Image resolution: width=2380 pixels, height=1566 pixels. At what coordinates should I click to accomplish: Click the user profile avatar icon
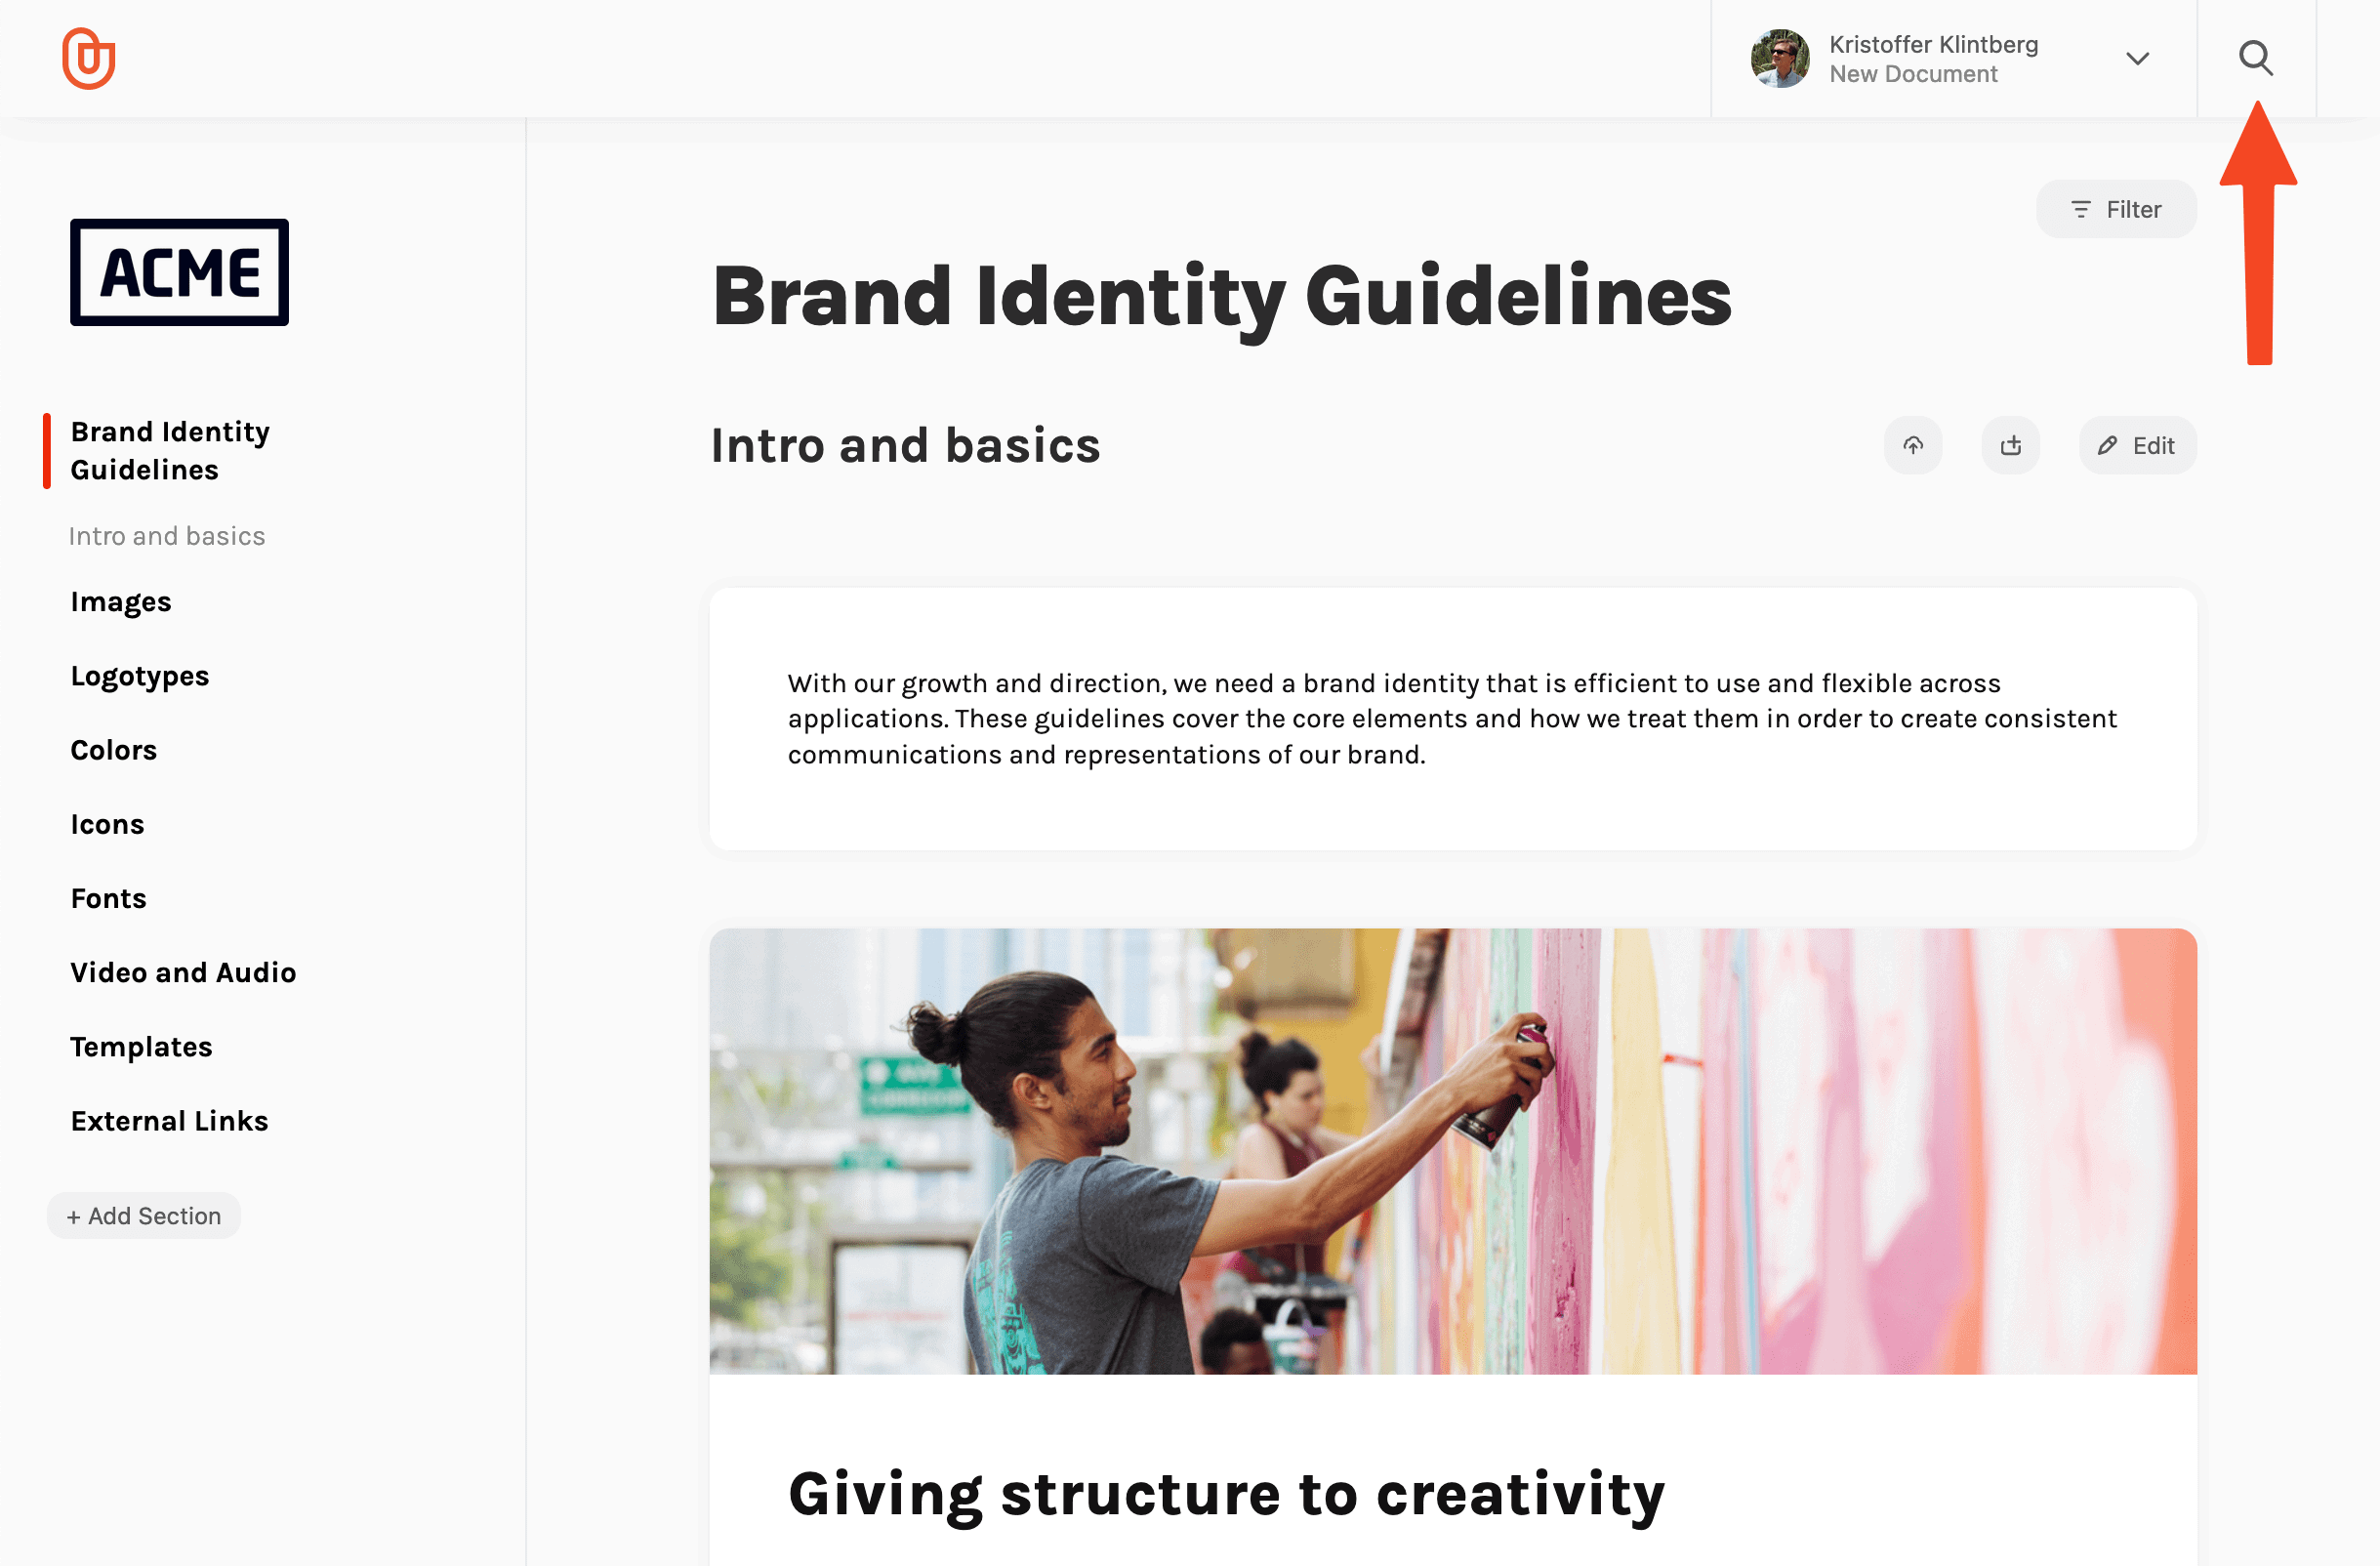(1781, 58)
